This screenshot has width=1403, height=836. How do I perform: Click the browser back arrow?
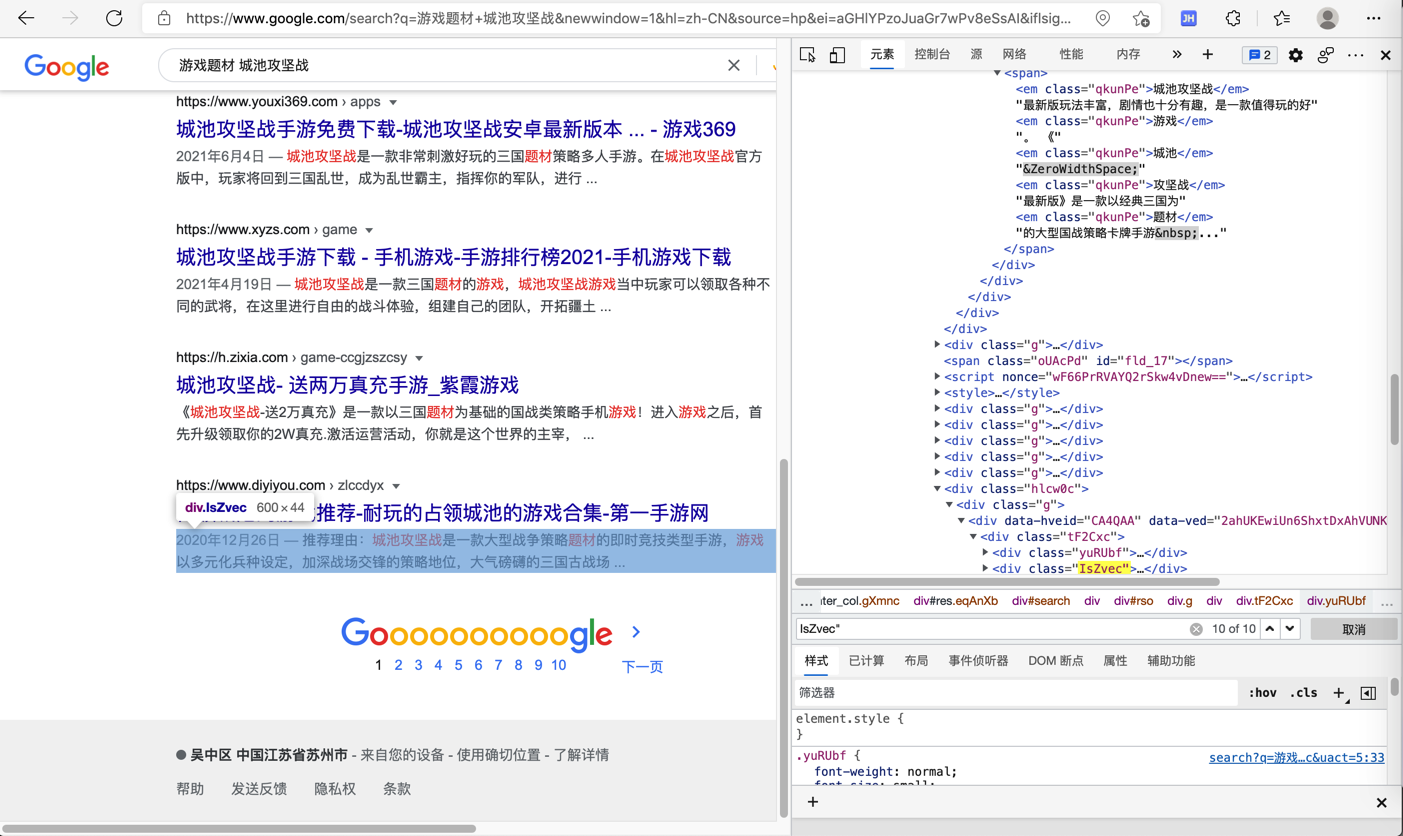26,18
